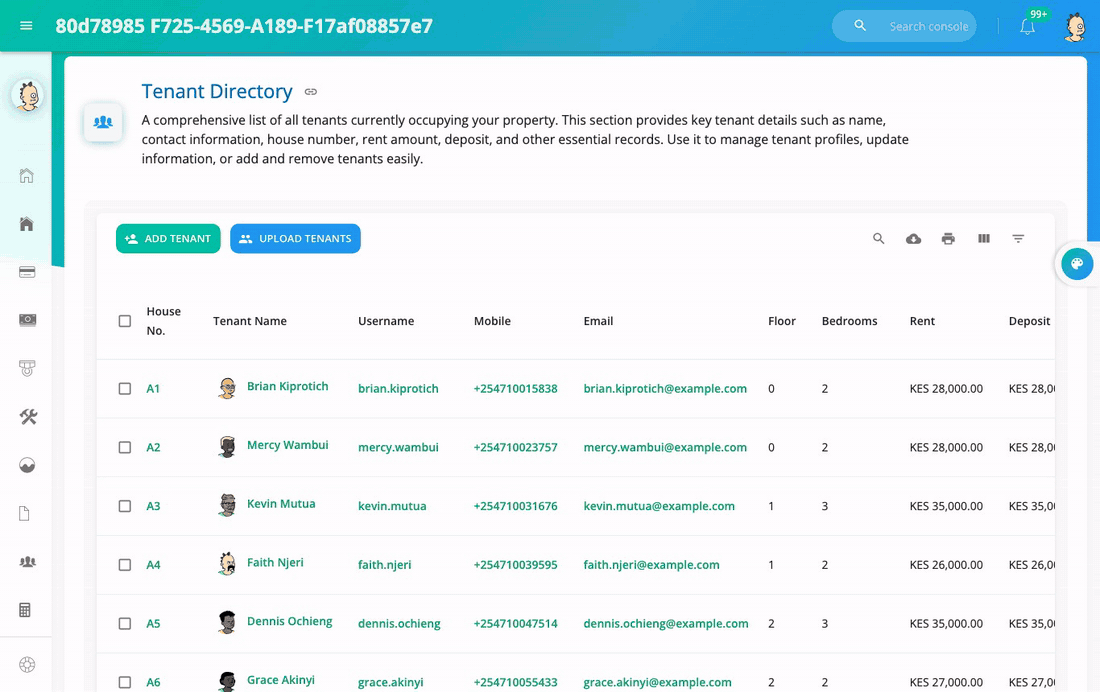Viewport: 1100px width, 692px height.
Task: Open the credit card icon in sidebar
Action: pos(27,272)
